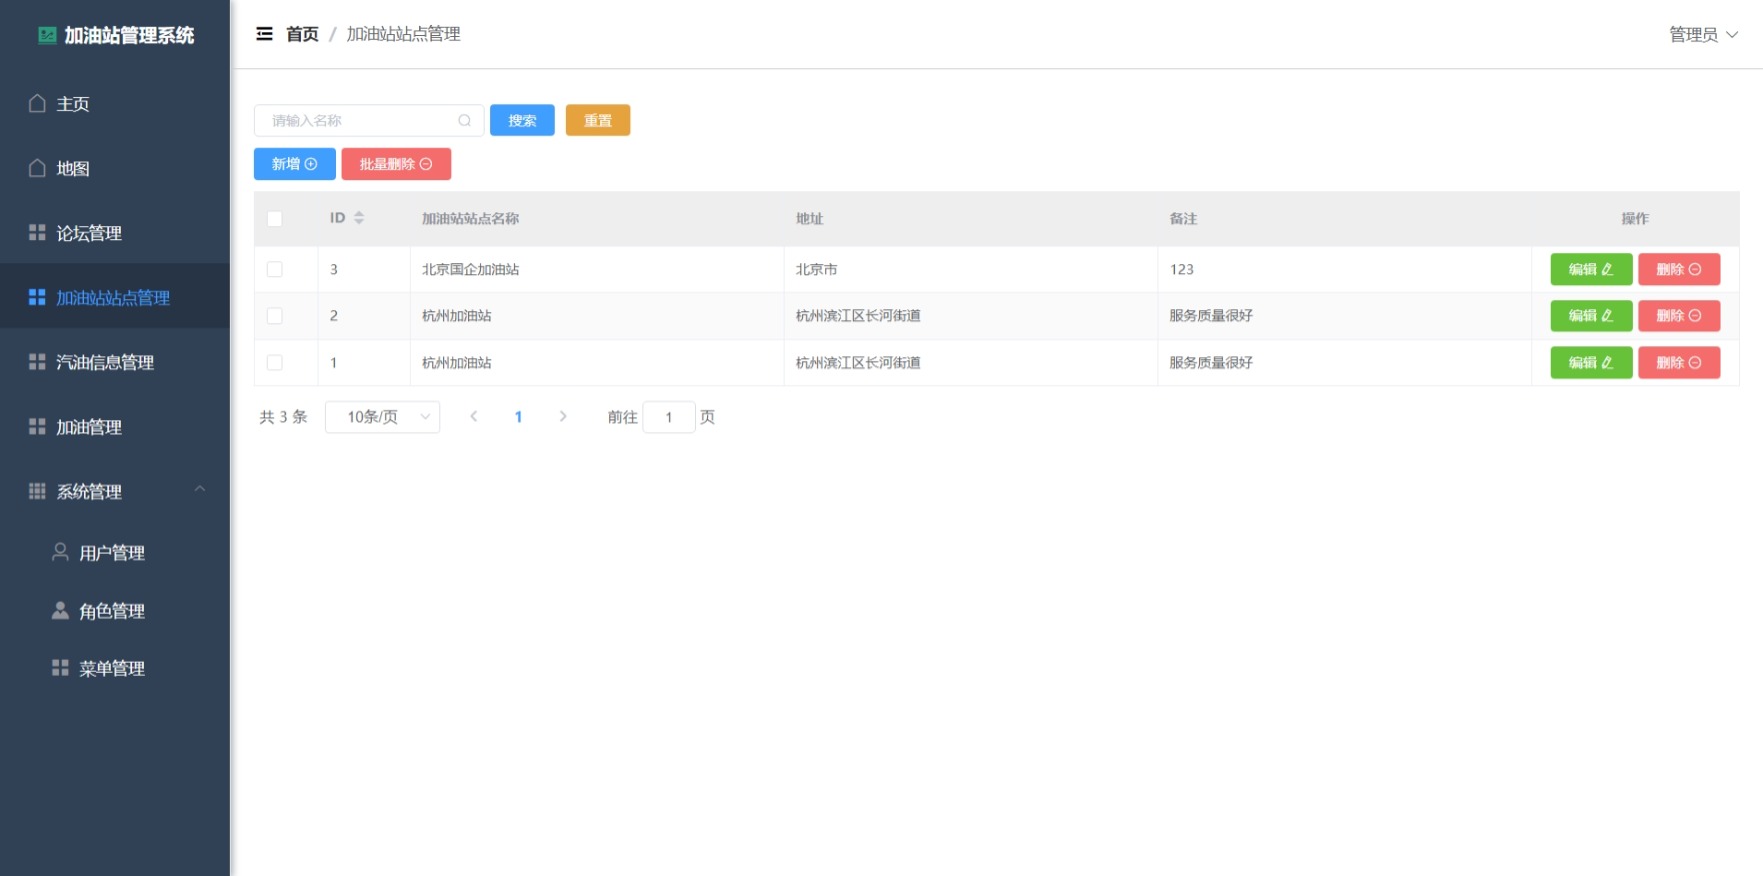Click the 前往 page number input
This screenshot has height=876, width=1763.
(669, 417)
